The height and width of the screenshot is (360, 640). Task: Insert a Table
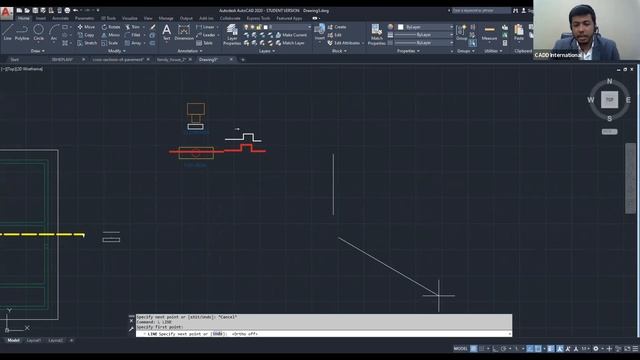pyautogui.click(x=204, y=43)
